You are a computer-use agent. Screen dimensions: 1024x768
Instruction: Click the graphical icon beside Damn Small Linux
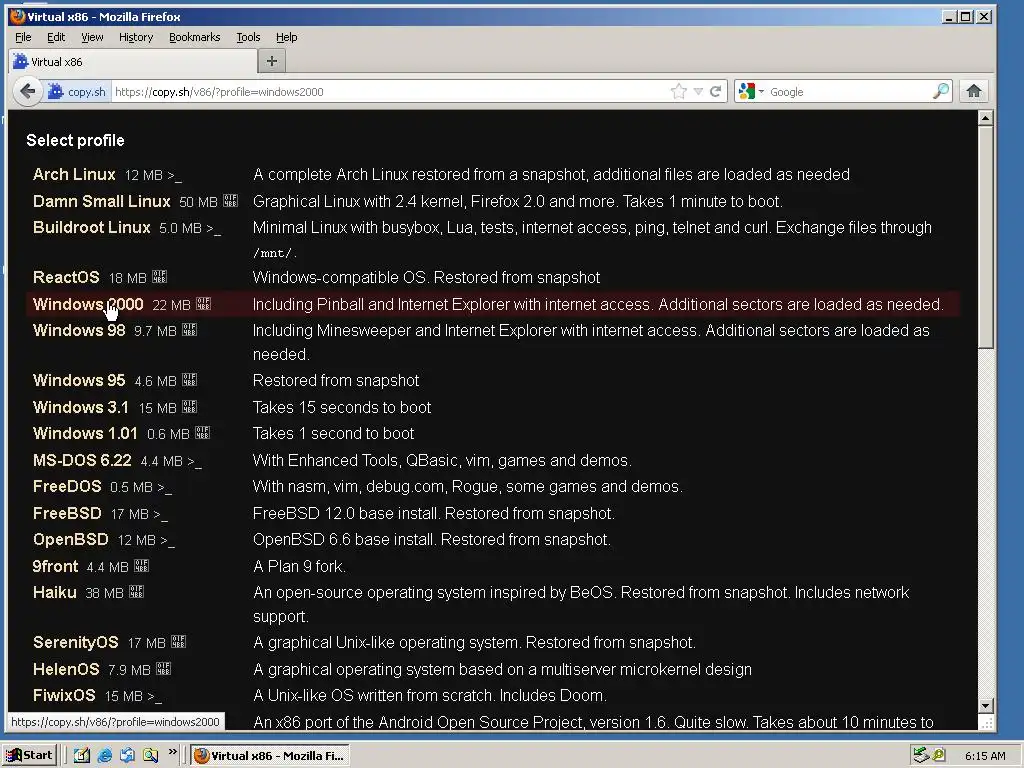(231, 200)
